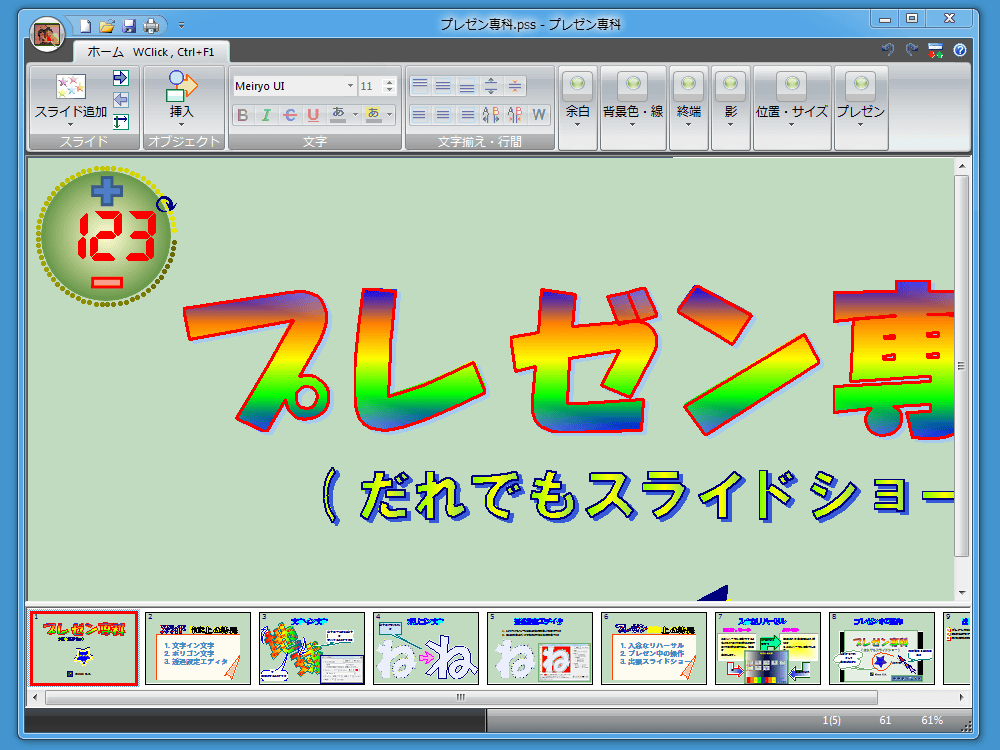
Task: Select slide 8 thumbnail
Action: [882, 649]
